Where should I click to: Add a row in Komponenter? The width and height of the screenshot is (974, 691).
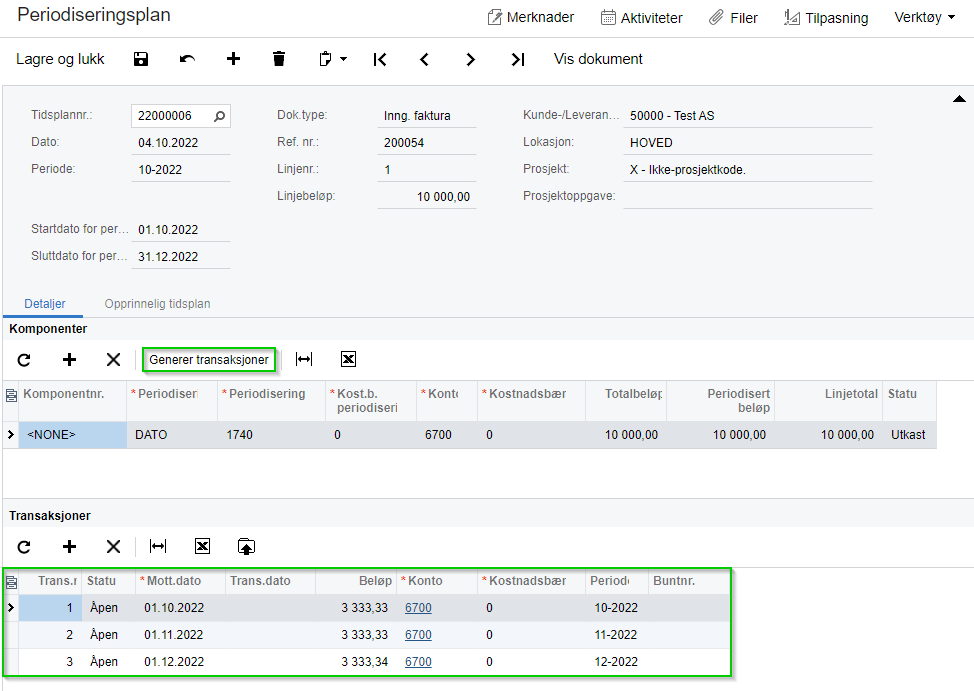[70, 360]
